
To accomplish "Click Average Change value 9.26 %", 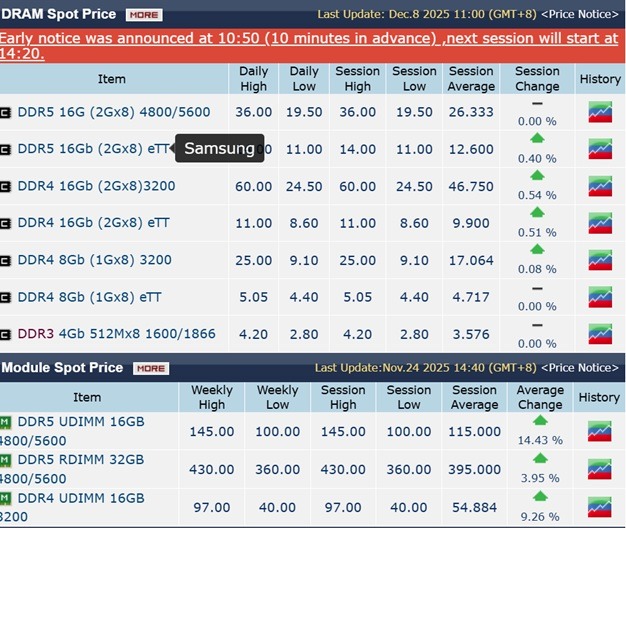I will tap(540, 517).
